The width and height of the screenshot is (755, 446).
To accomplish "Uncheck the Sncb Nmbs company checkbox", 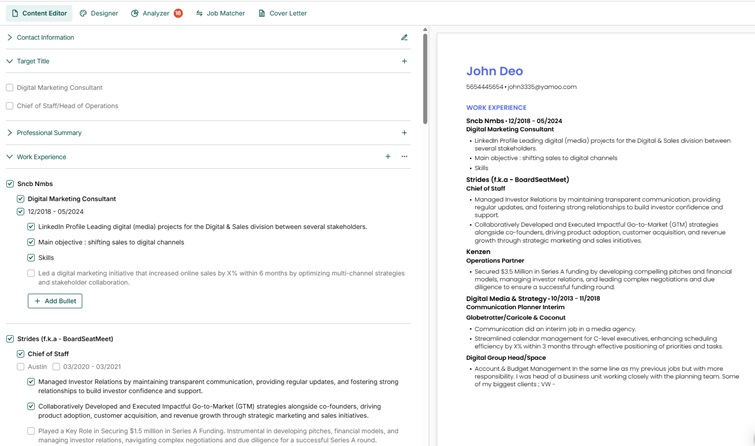I will coord(10,184).
